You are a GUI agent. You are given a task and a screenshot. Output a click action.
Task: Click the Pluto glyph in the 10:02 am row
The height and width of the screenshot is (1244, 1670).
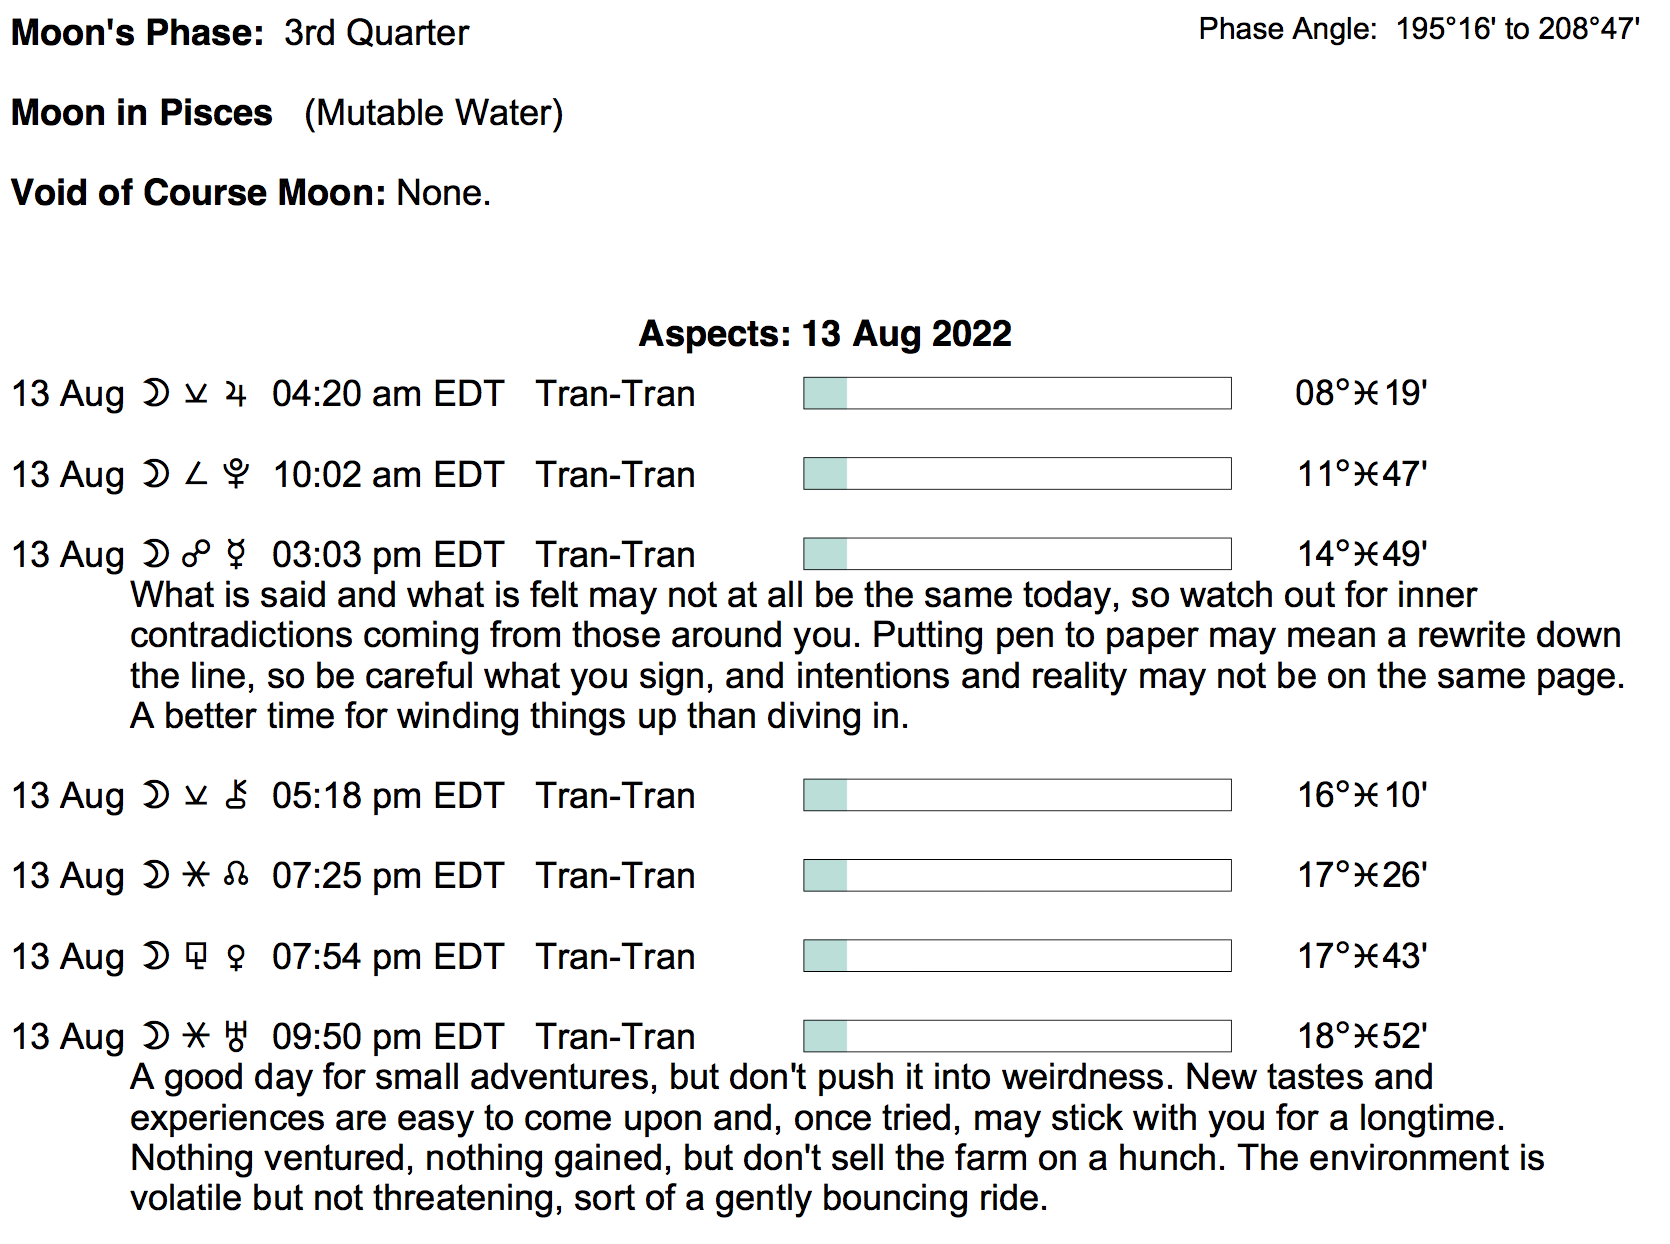236,474
